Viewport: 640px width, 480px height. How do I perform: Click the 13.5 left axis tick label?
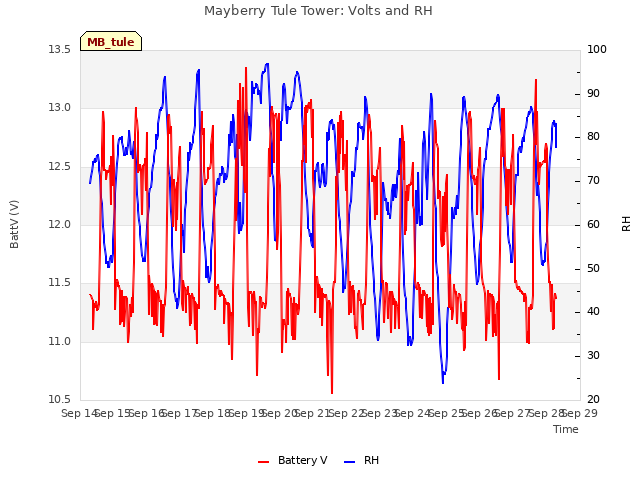pyautogui.click(x=60, y=49)
